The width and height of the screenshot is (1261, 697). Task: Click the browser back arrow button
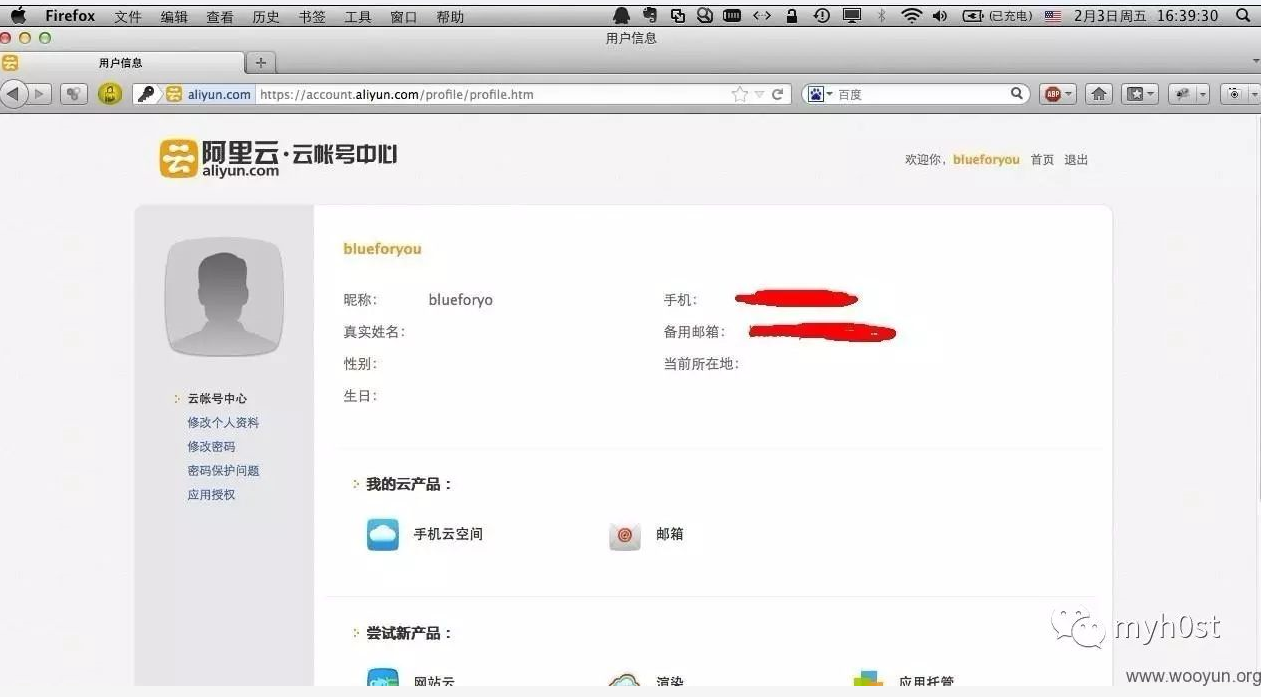(x=14, y=94)
